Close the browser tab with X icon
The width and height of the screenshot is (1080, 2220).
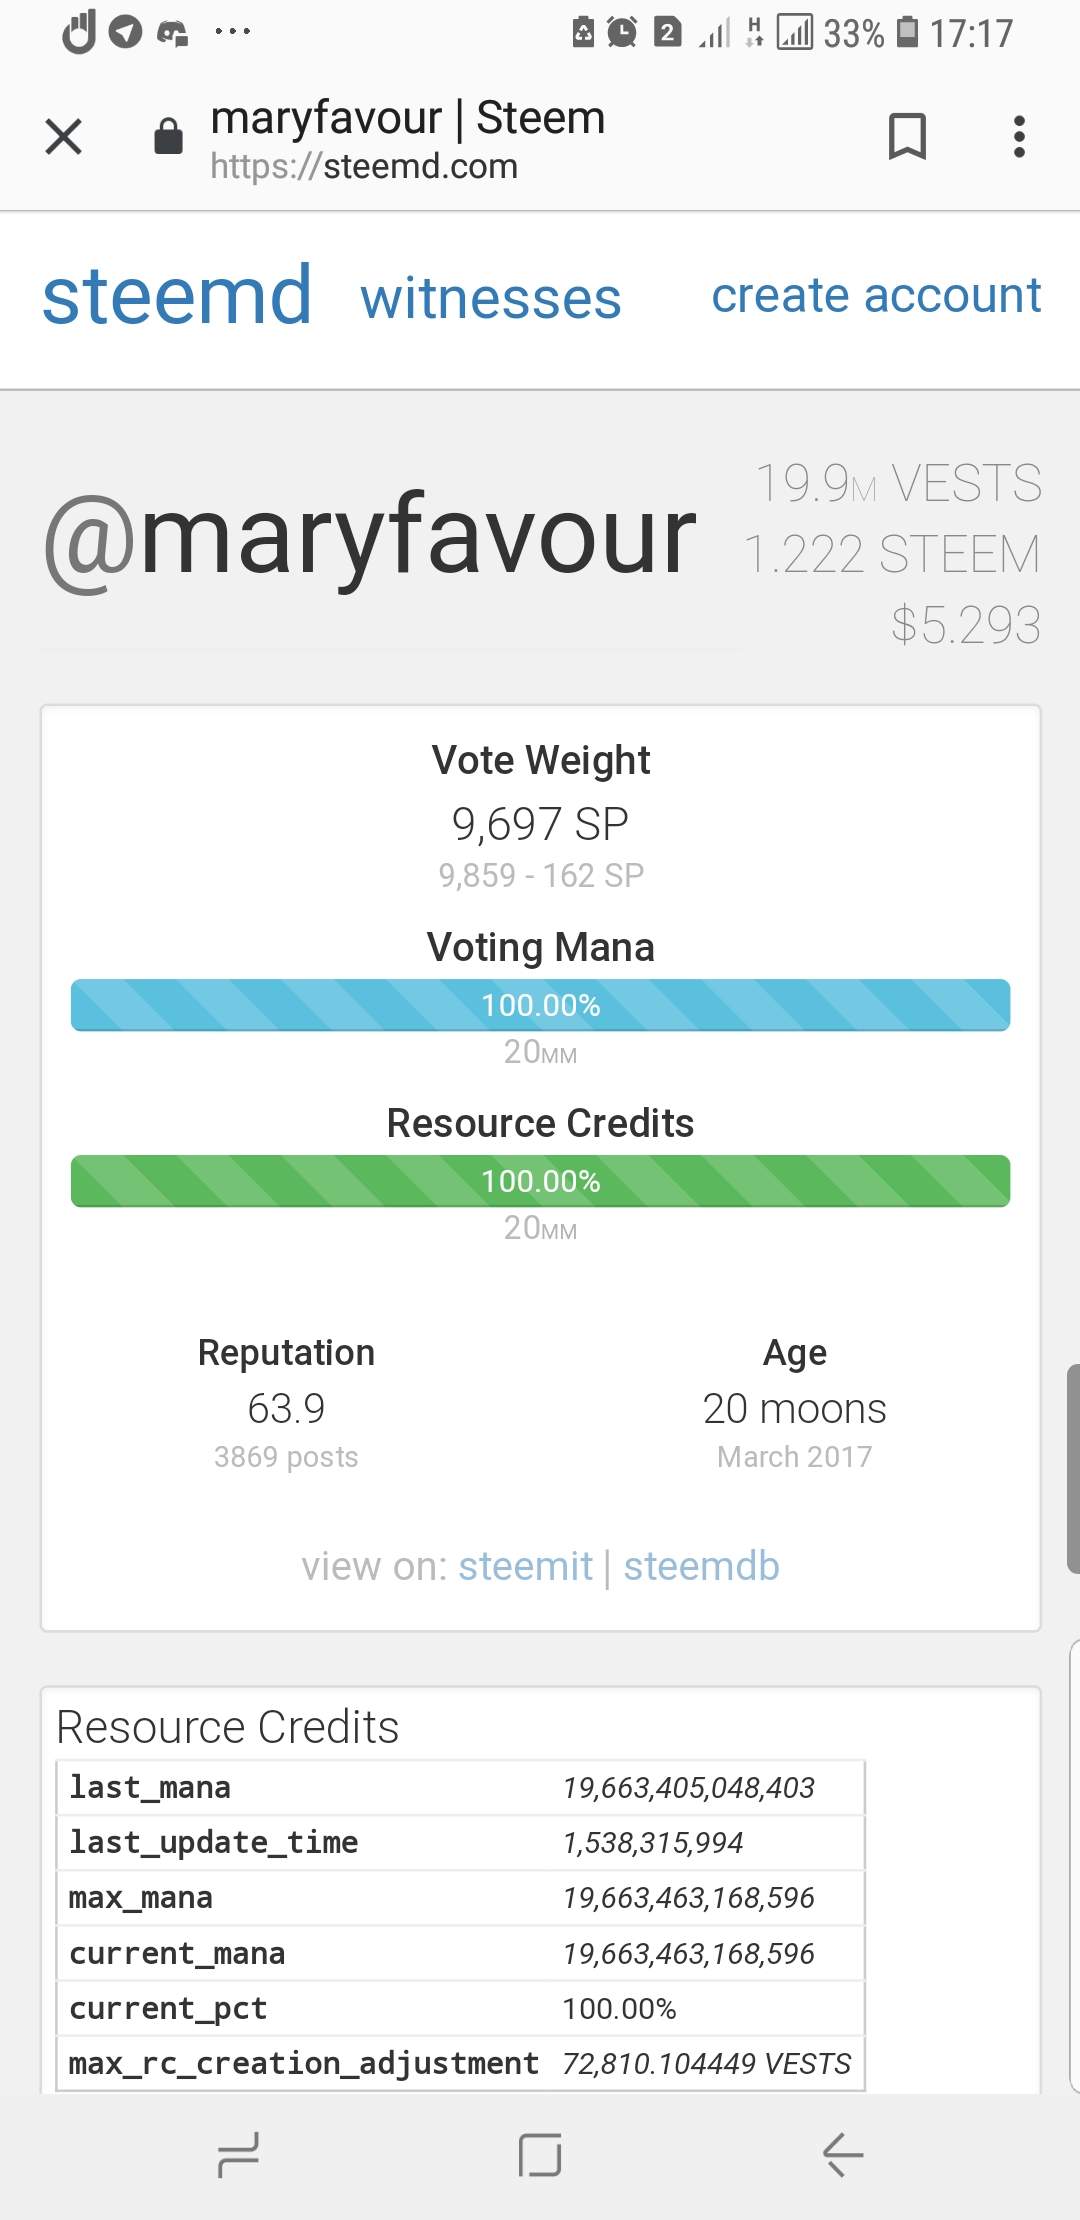coord(64,137)
